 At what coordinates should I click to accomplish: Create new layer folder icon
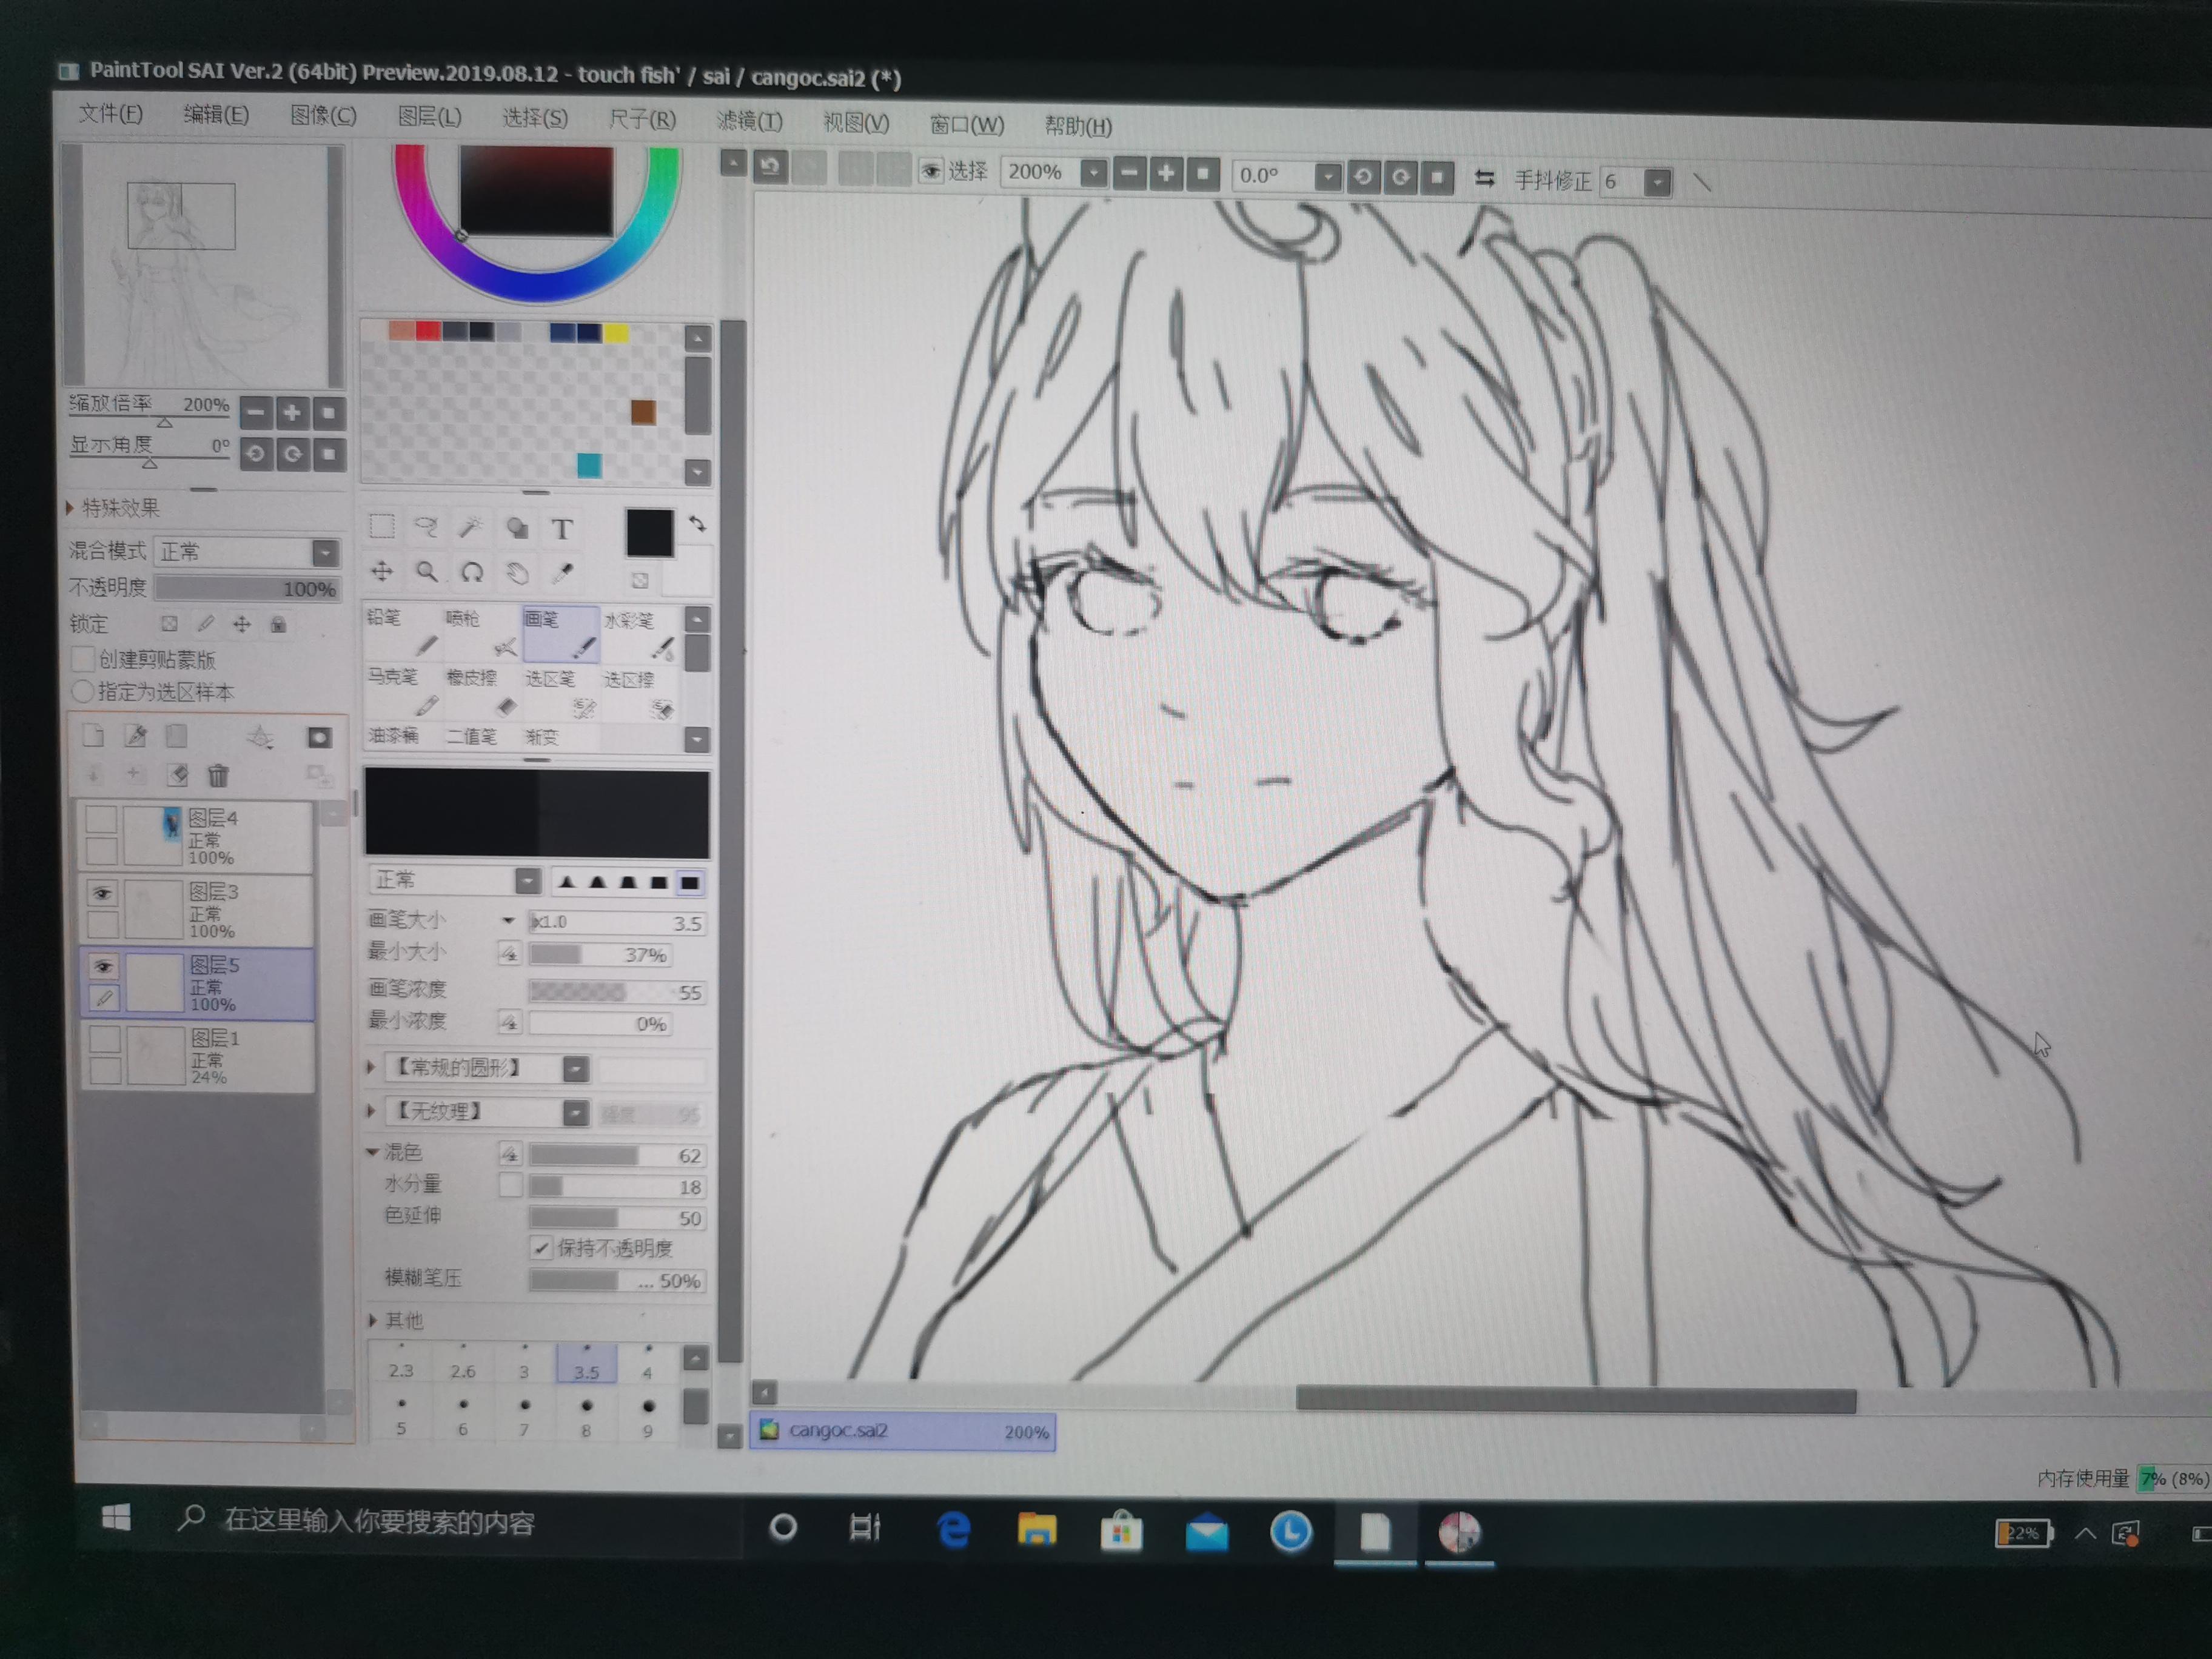pos(177,737)
